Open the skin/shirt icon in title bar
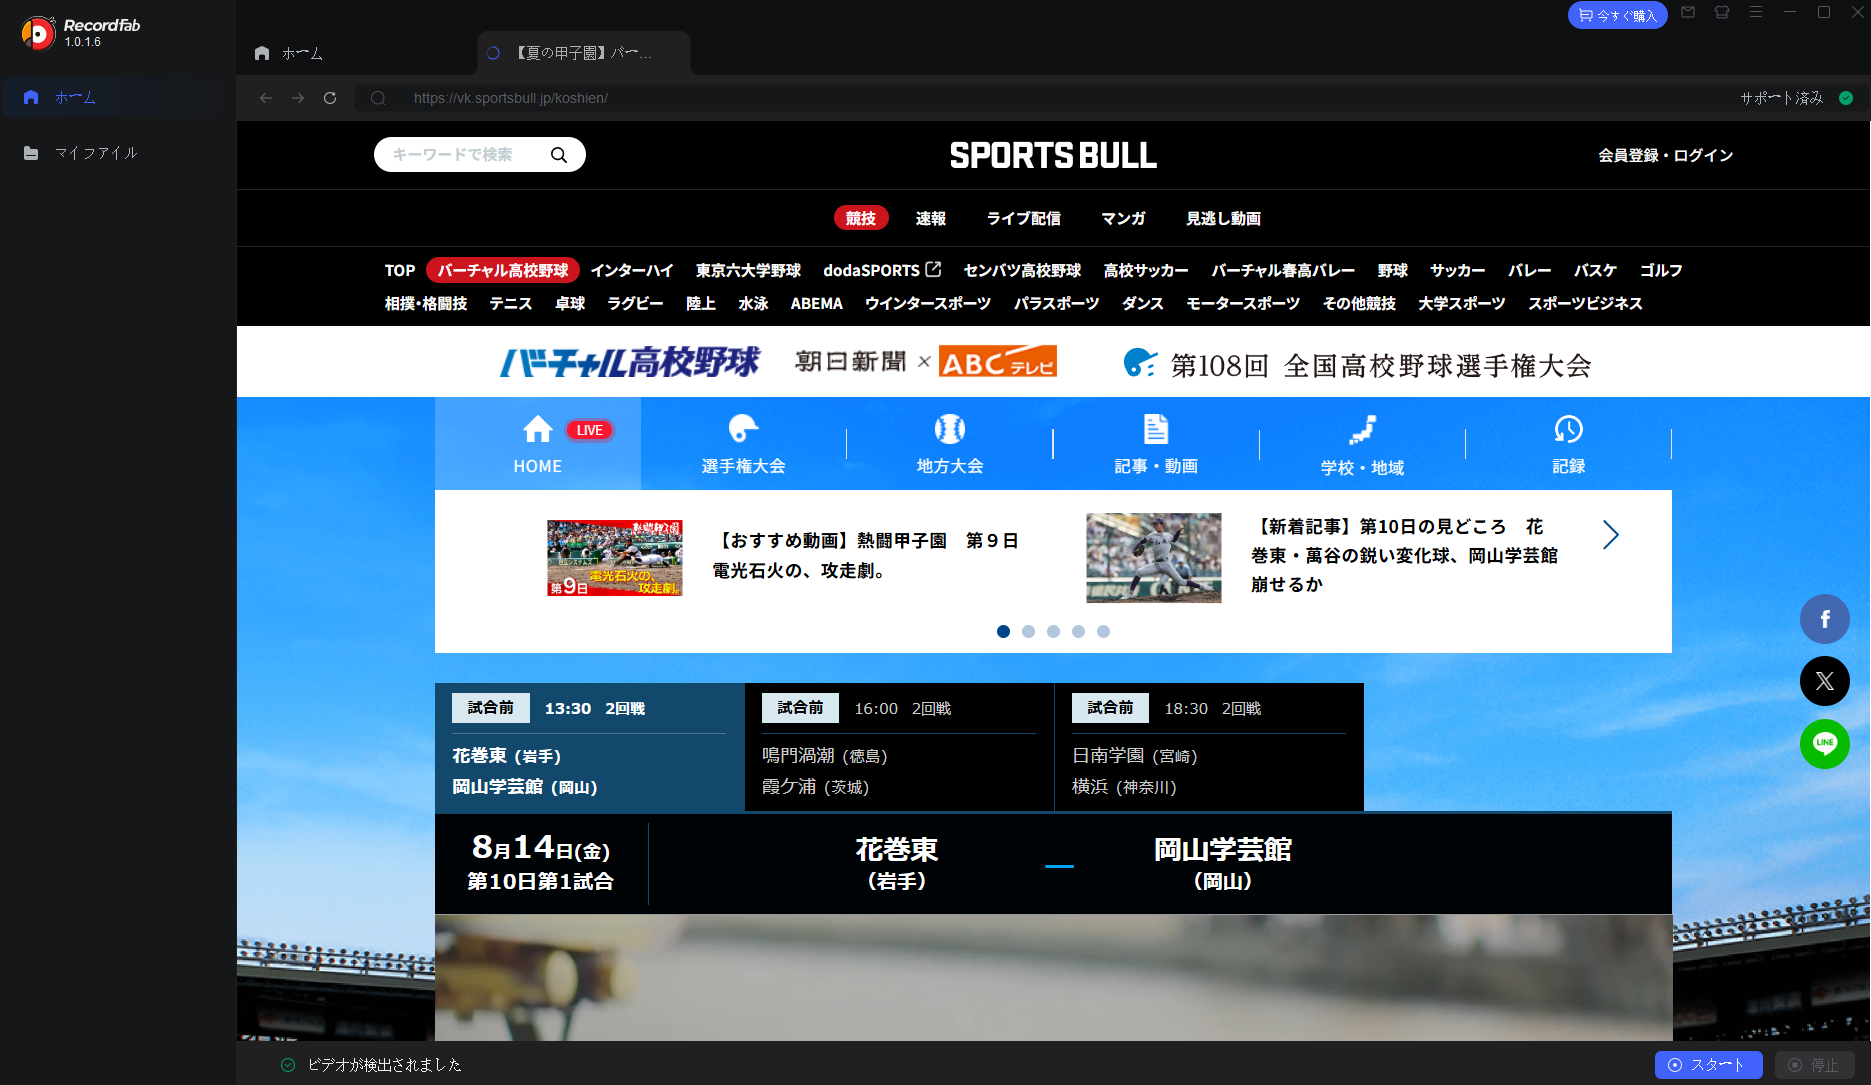Screen dimensions: 1871x1085 (x=1722, y=13)
